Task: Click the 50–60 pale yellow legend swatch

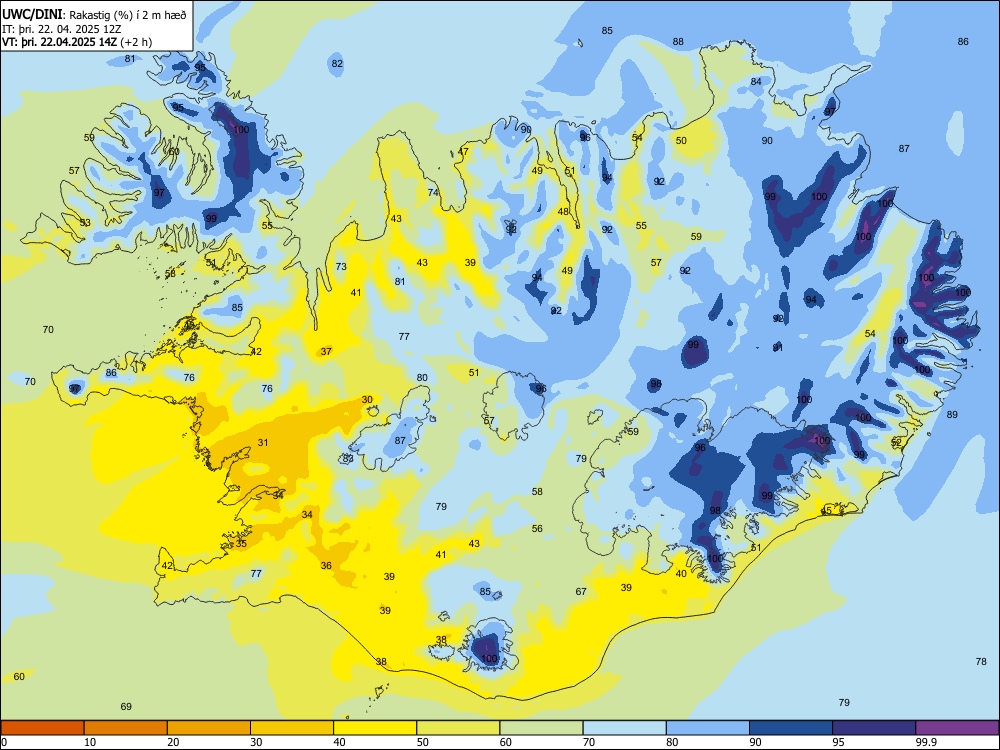Action: pyautogui.click(x=458, y=728)
